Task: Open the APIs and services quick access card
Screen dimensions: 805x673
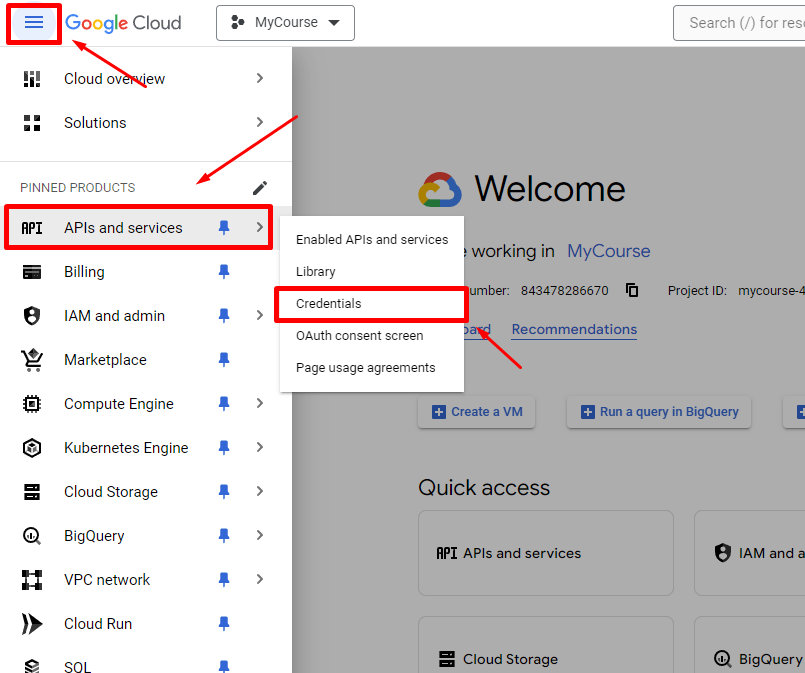Action: tap(546, 553)
